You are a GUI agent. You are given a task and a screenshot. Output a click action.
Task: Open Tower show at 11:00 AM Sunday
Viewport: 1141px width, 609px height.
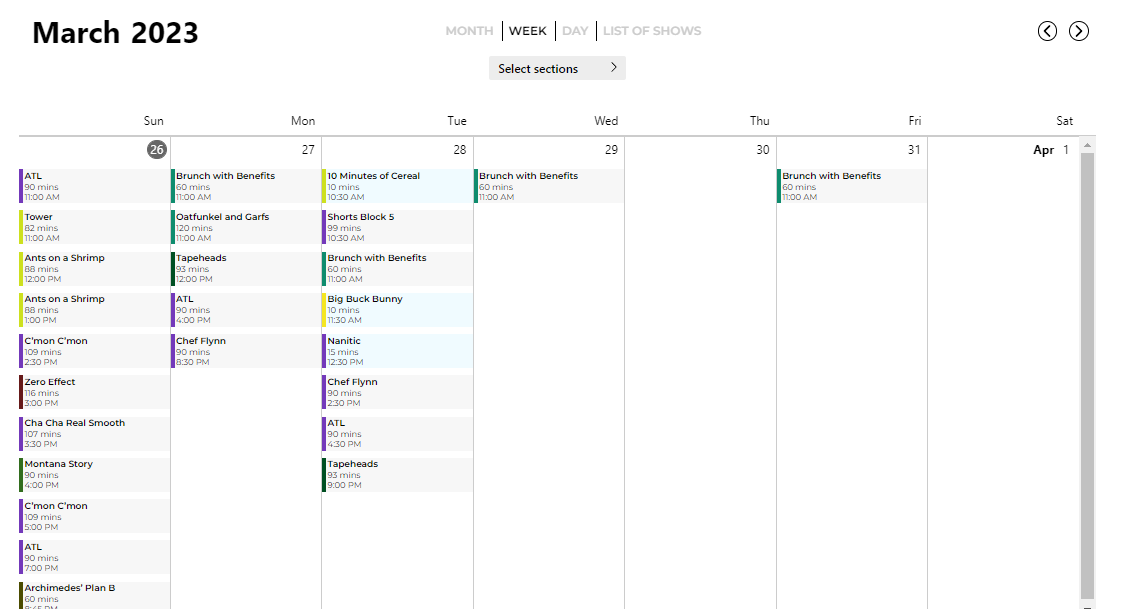[95, 227]
